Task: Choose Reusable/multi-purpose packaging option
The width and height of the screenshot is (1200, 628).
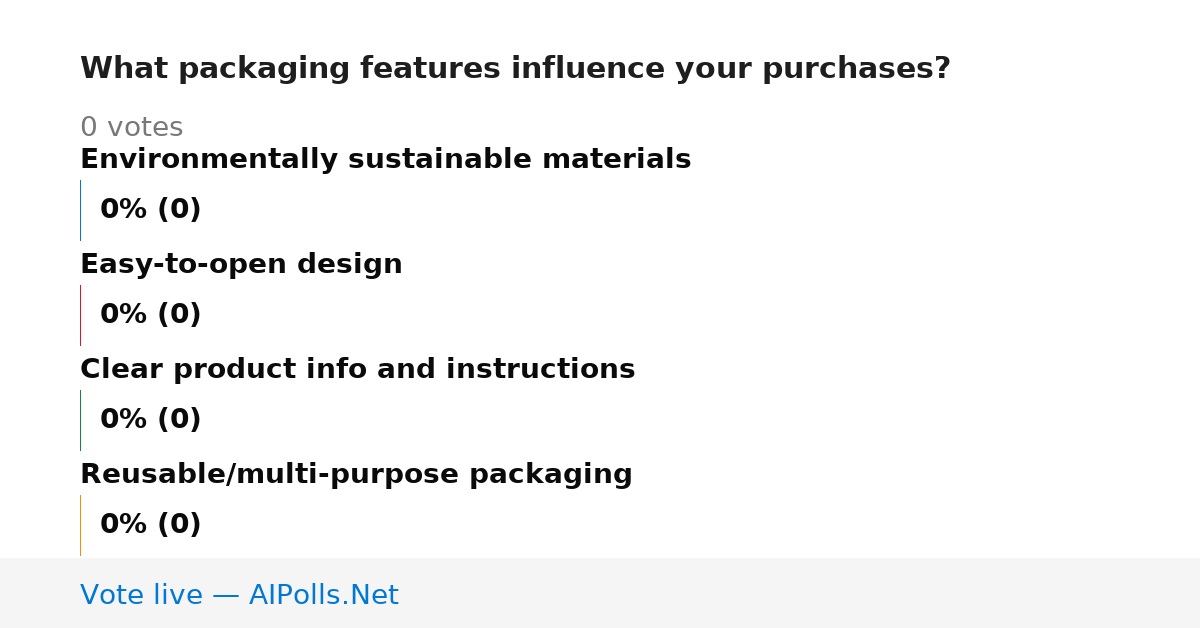Action: click(x=356, y=475)
